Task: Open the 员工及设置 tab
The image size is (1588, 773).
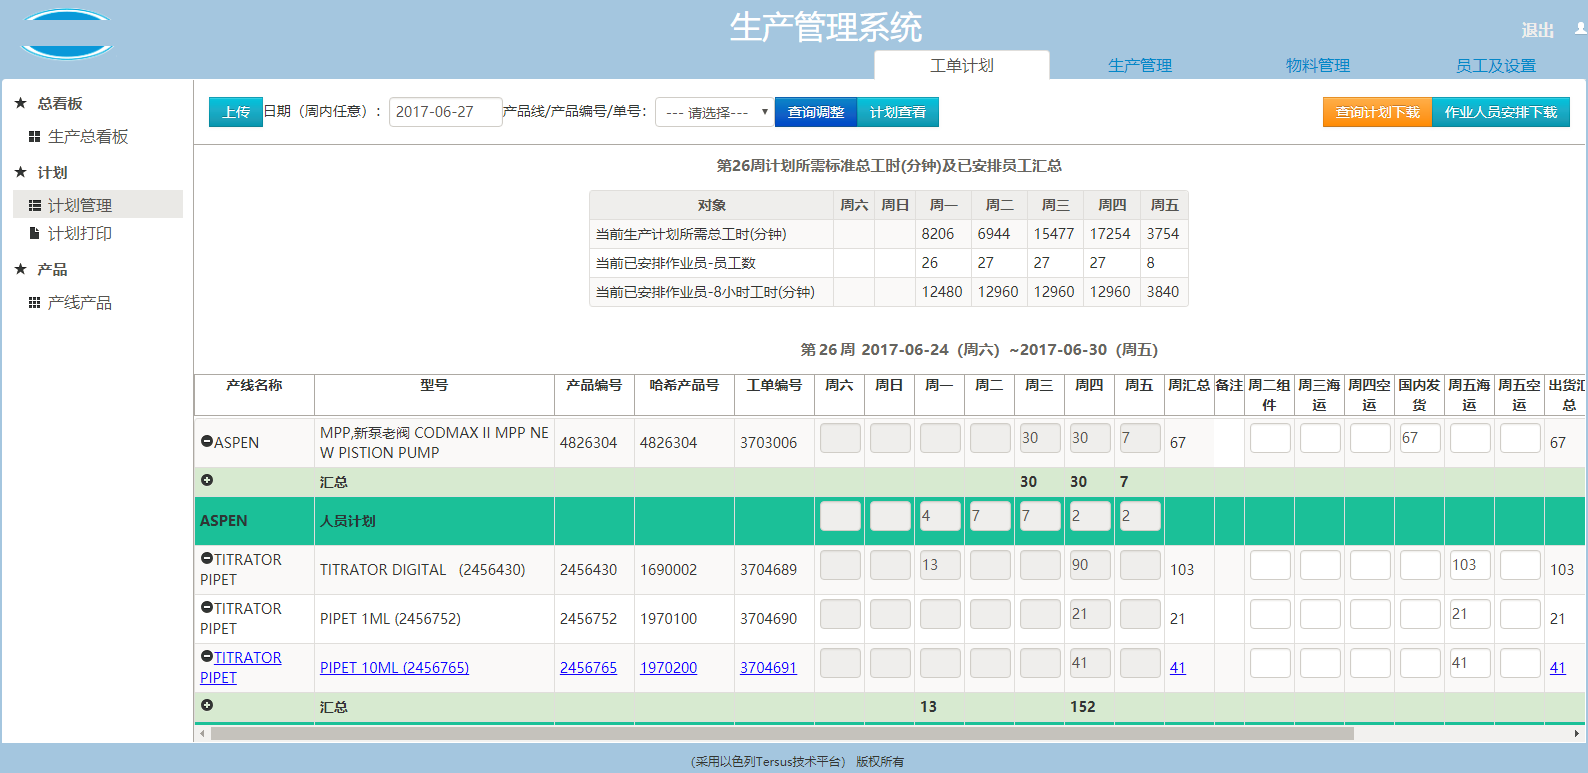Action: pyautogui.click(x=1496, y=65)
